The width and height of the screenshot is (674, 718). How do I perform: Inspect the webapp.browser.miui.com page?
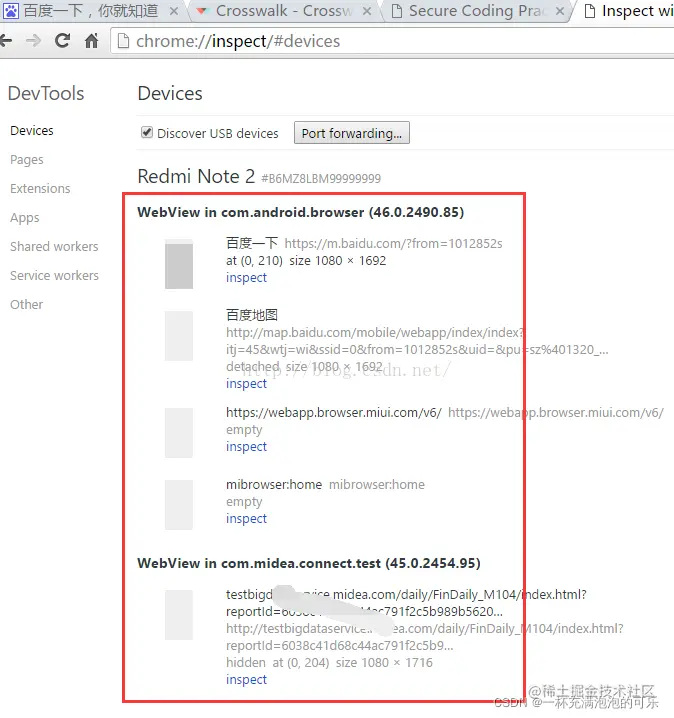click(246, 446)
